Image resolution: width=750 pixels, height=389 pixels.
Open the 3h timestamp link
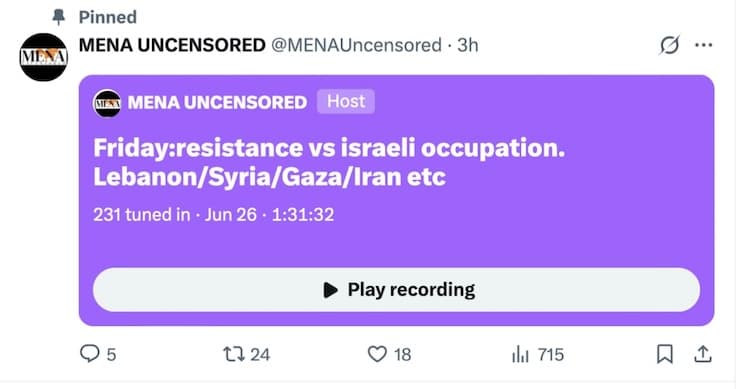pyautogui.click(x=468, y=45)
